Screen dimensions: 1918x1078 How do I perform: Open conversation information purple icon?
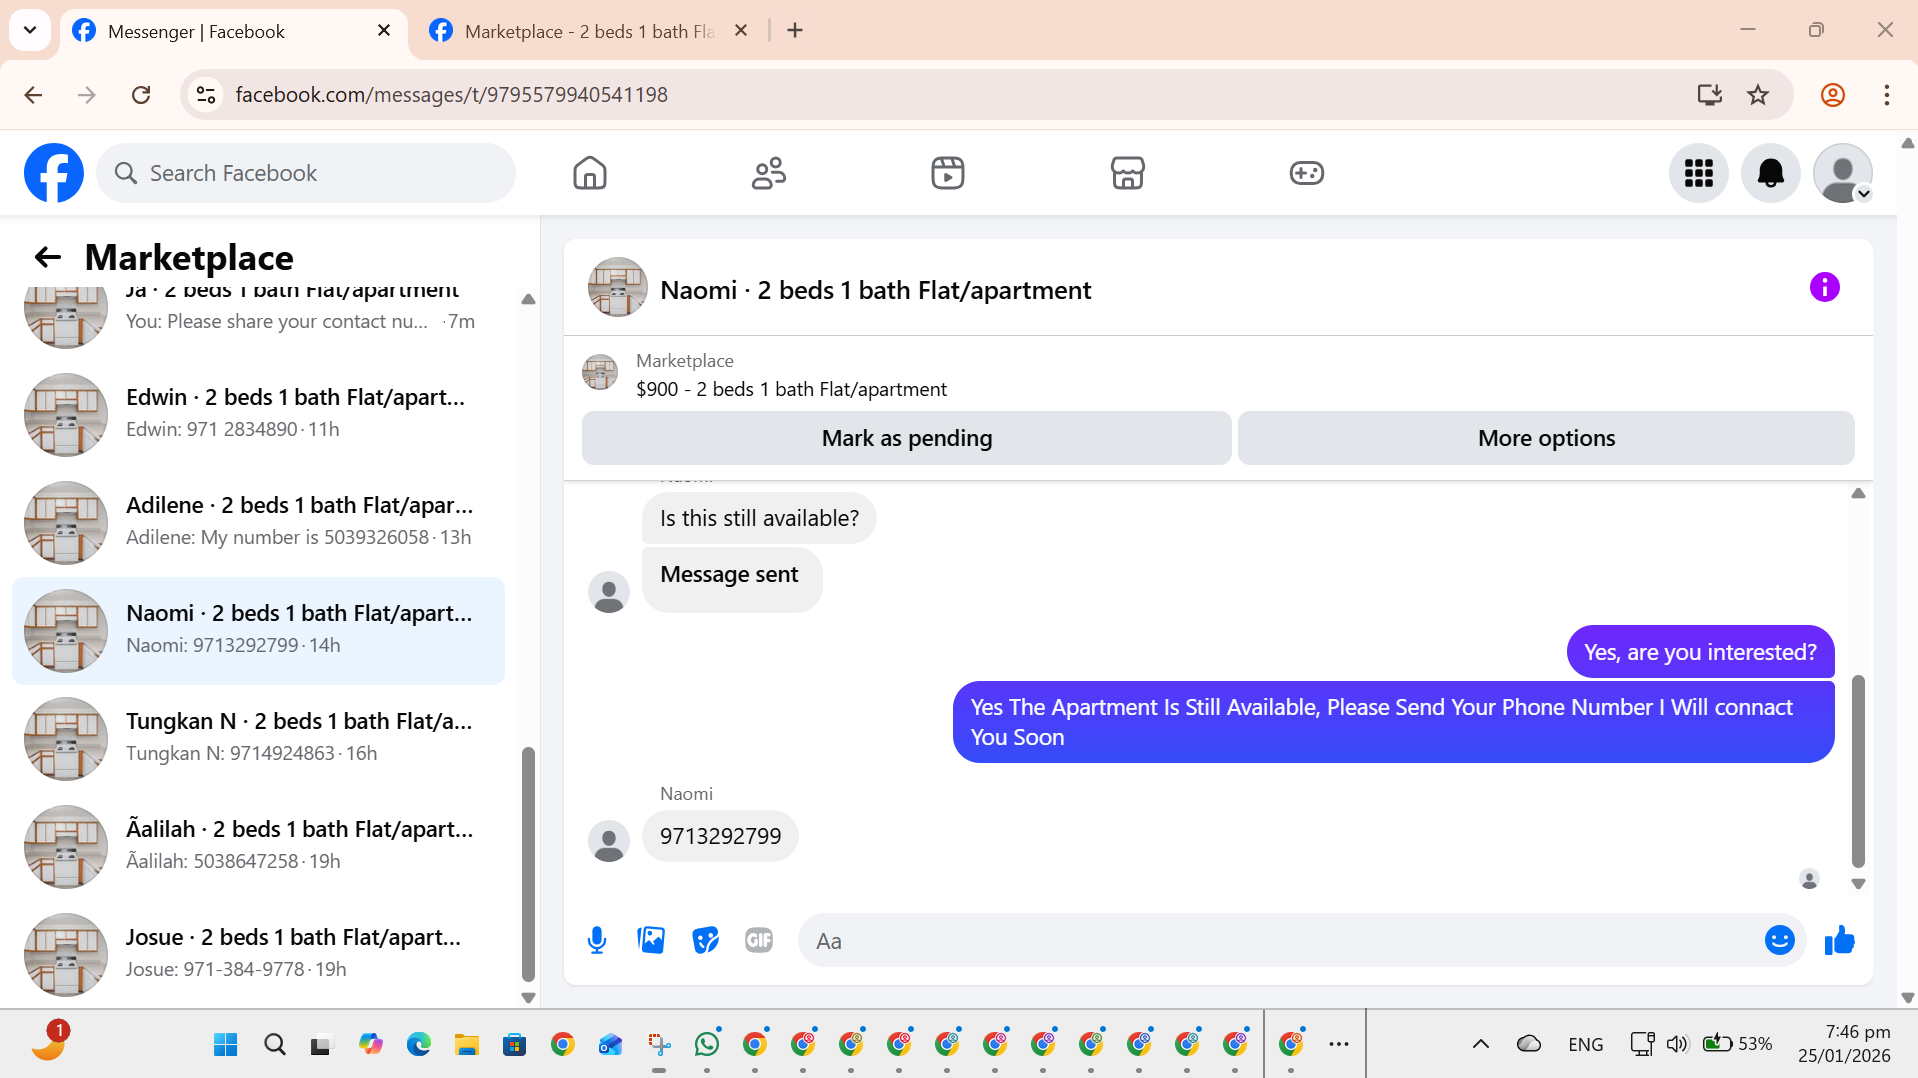point(1825,288)
